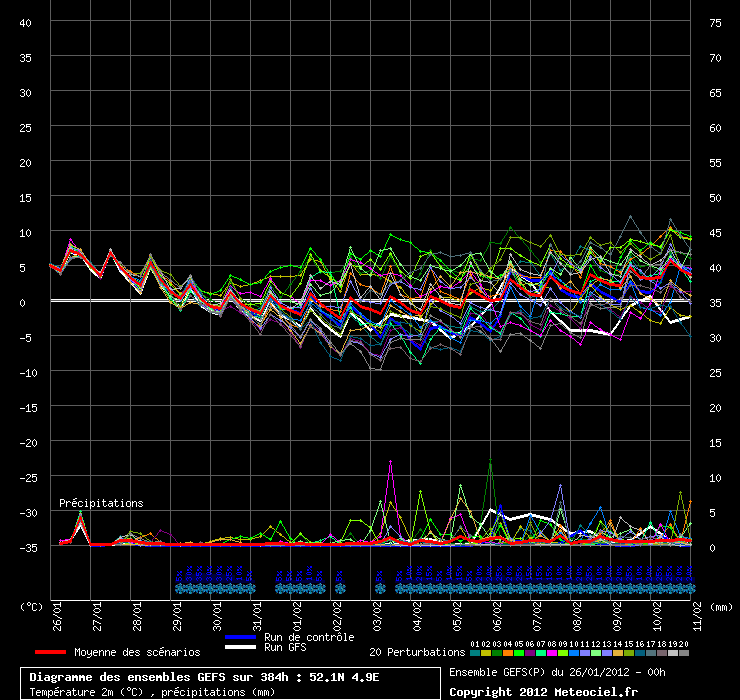Click the Run GFS legend label
Screen dimensions: 740x700
pos(285,647)
